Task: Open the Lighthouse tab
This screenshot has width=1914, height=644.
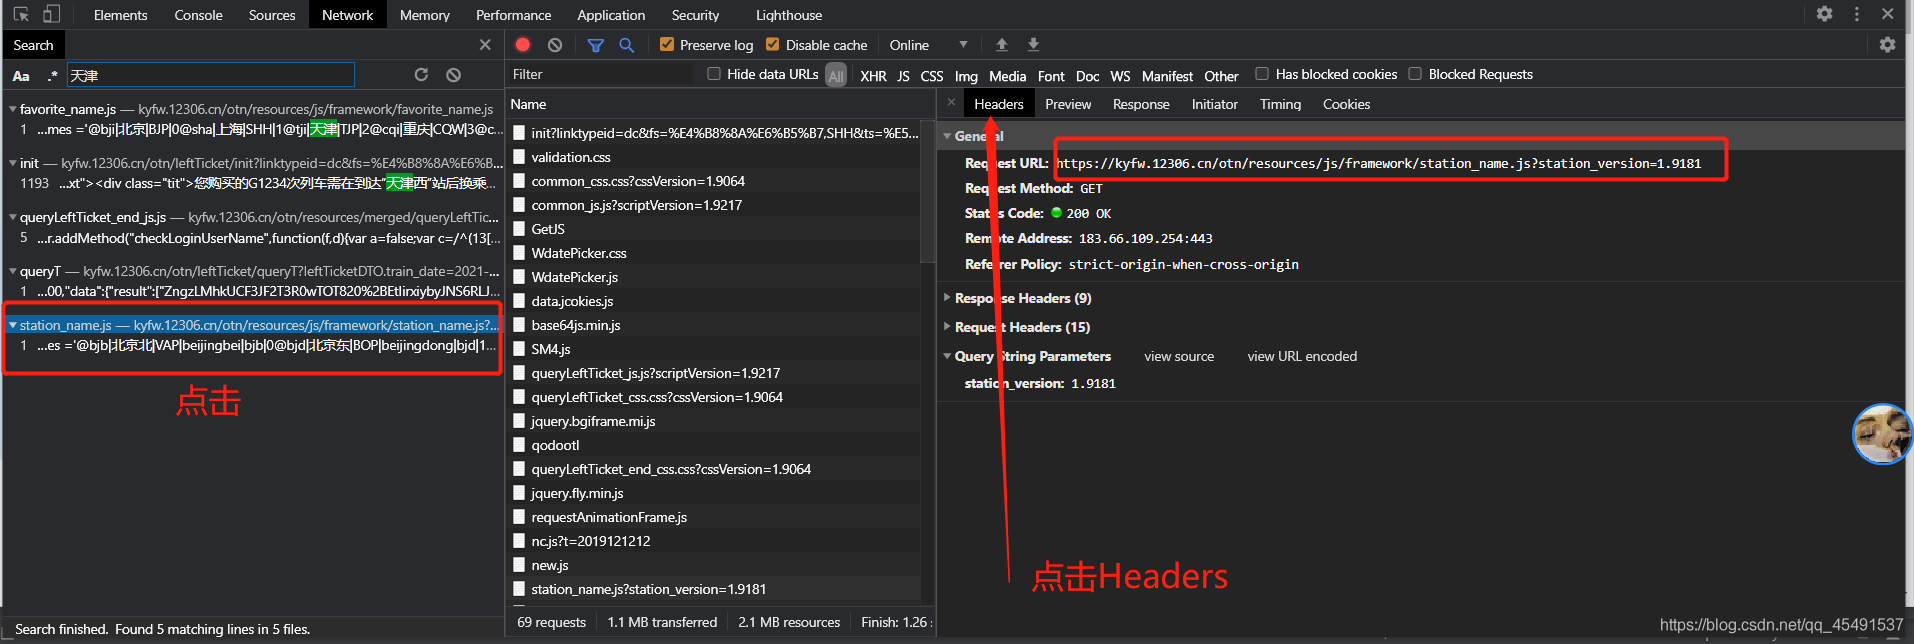Action: (x=789, y=15)
